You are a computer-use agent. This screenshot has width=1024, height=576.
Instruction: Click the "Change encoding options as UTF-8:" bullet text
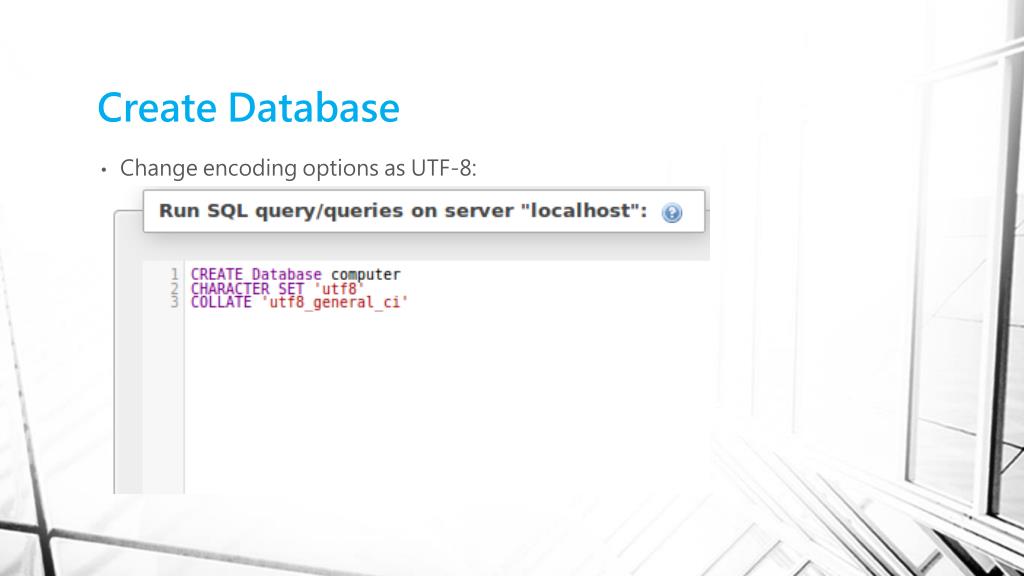pos(298,168)
